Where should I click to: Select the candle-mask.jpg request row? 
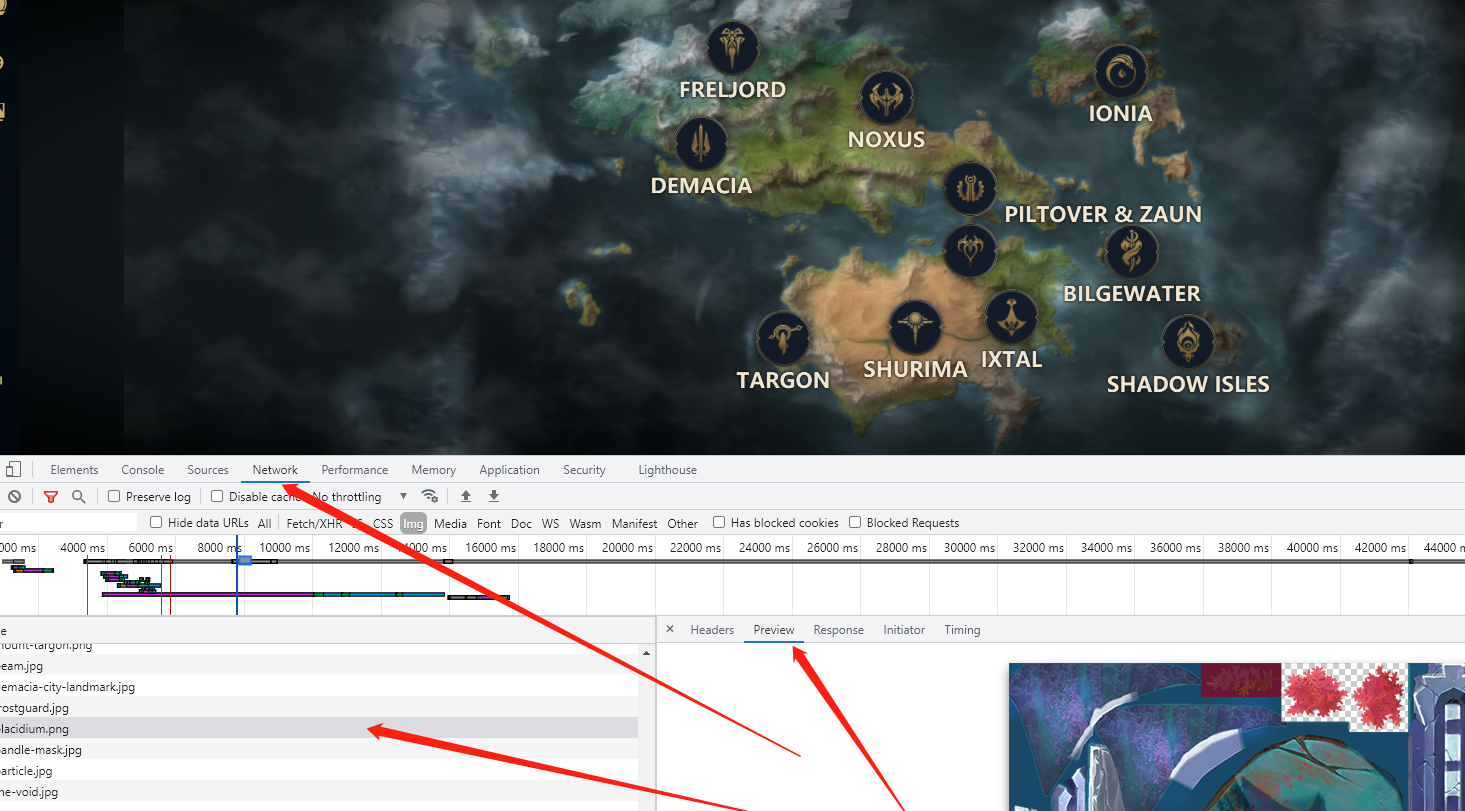point(319,750)
